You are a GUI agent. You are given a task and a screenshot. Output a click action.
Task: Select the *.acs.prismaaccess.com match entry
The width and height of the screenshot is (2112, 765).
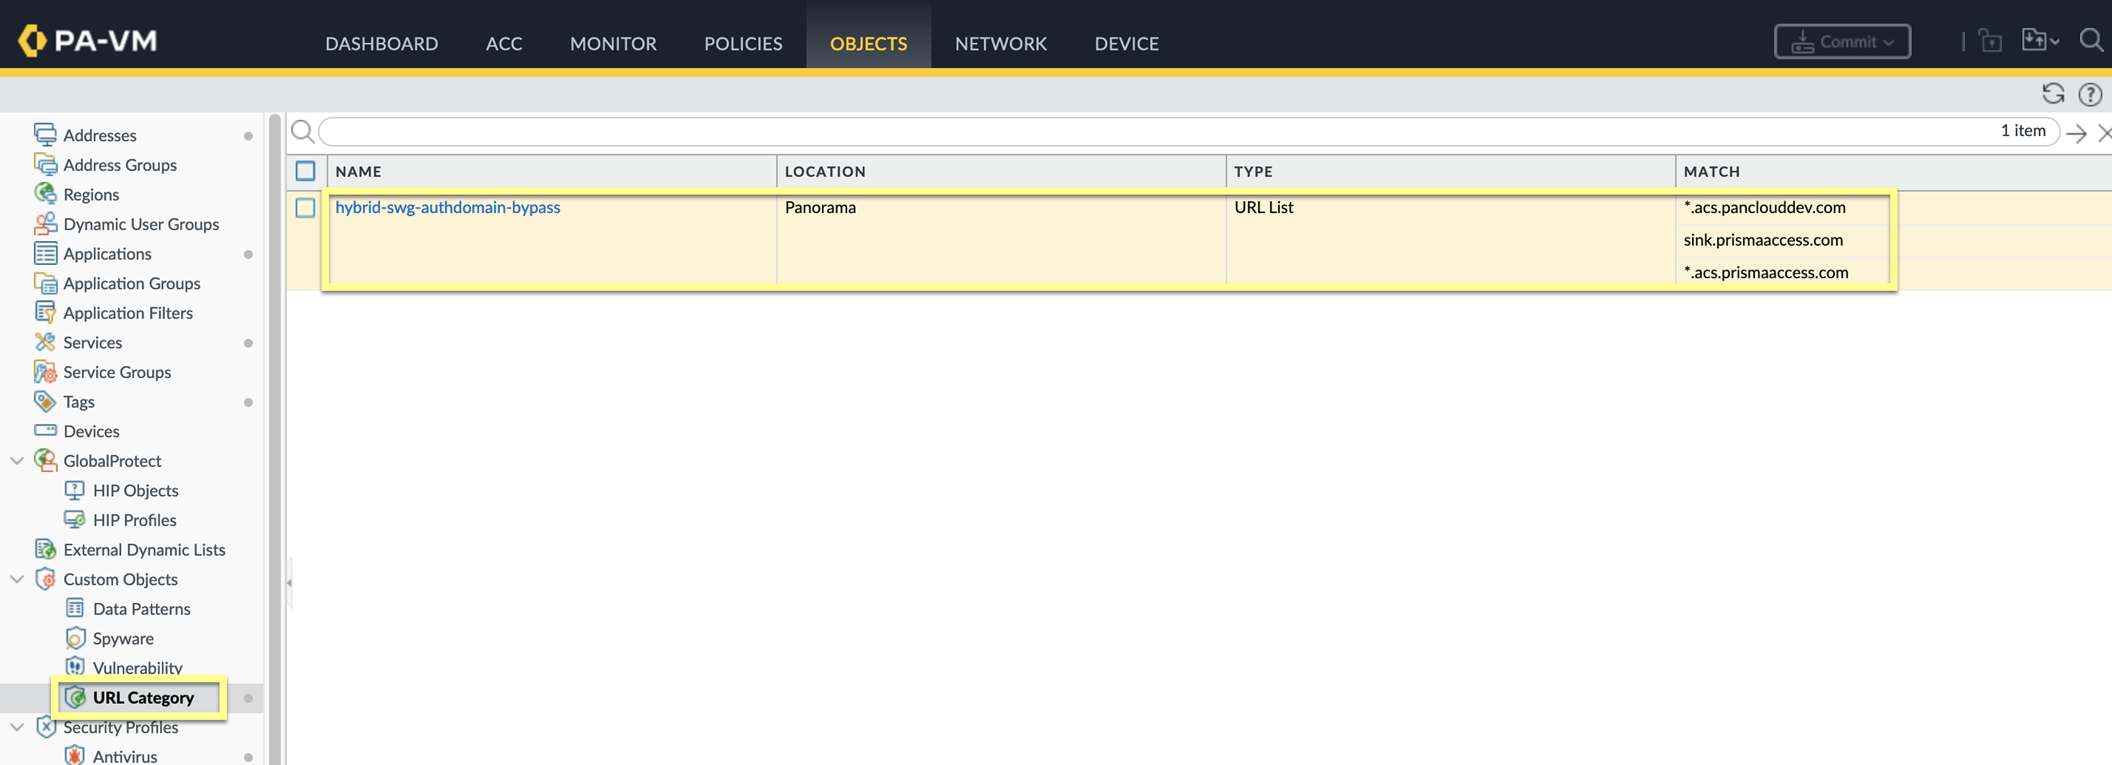[1766, 272]
